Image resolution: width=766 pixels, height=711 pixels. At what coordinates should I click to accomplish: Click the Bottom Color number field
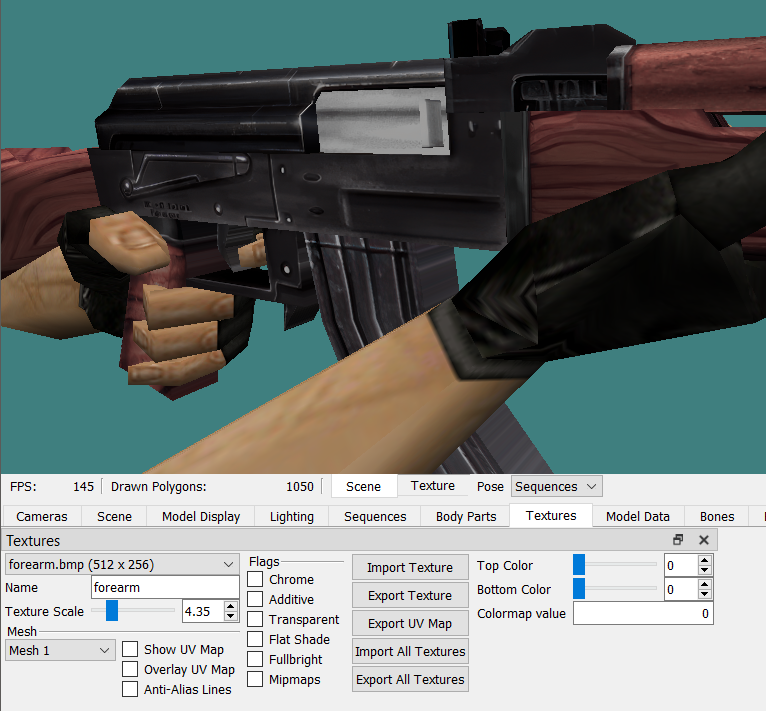click(x=681, y=589)
